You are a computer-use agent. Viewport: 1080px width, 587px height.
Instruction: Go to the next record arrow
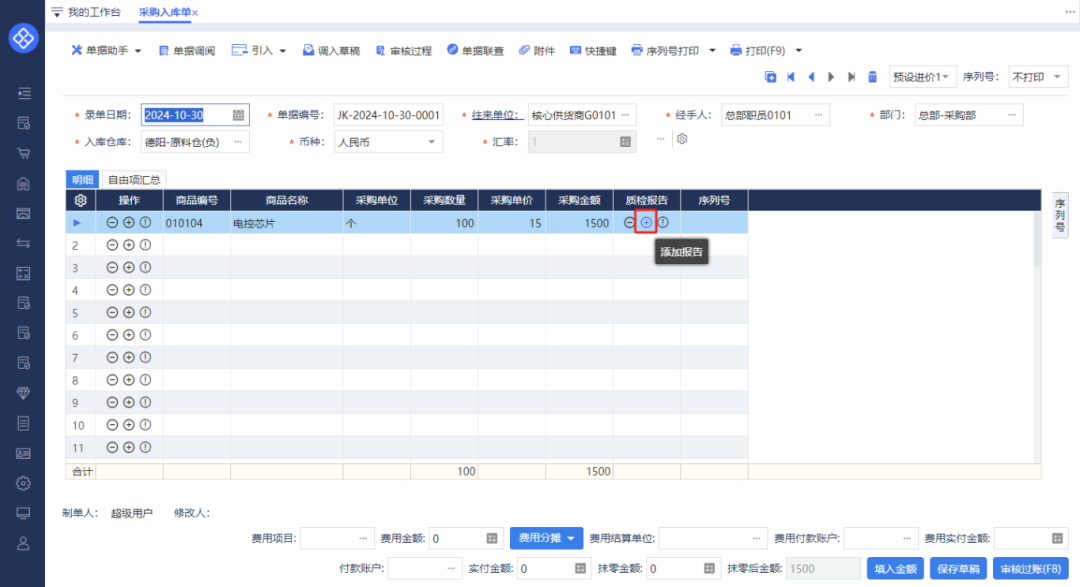click(831, 76)
